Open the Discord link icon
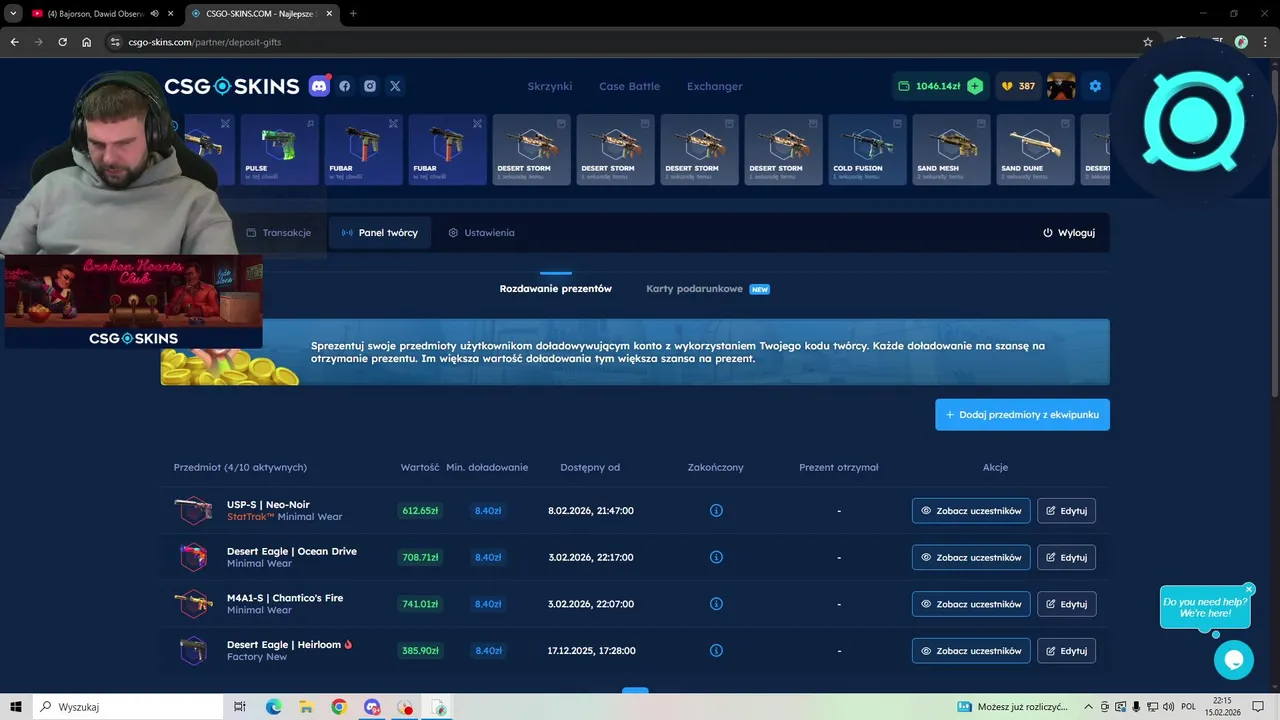This screenshot has width=1280, height=720. (319, 86)
